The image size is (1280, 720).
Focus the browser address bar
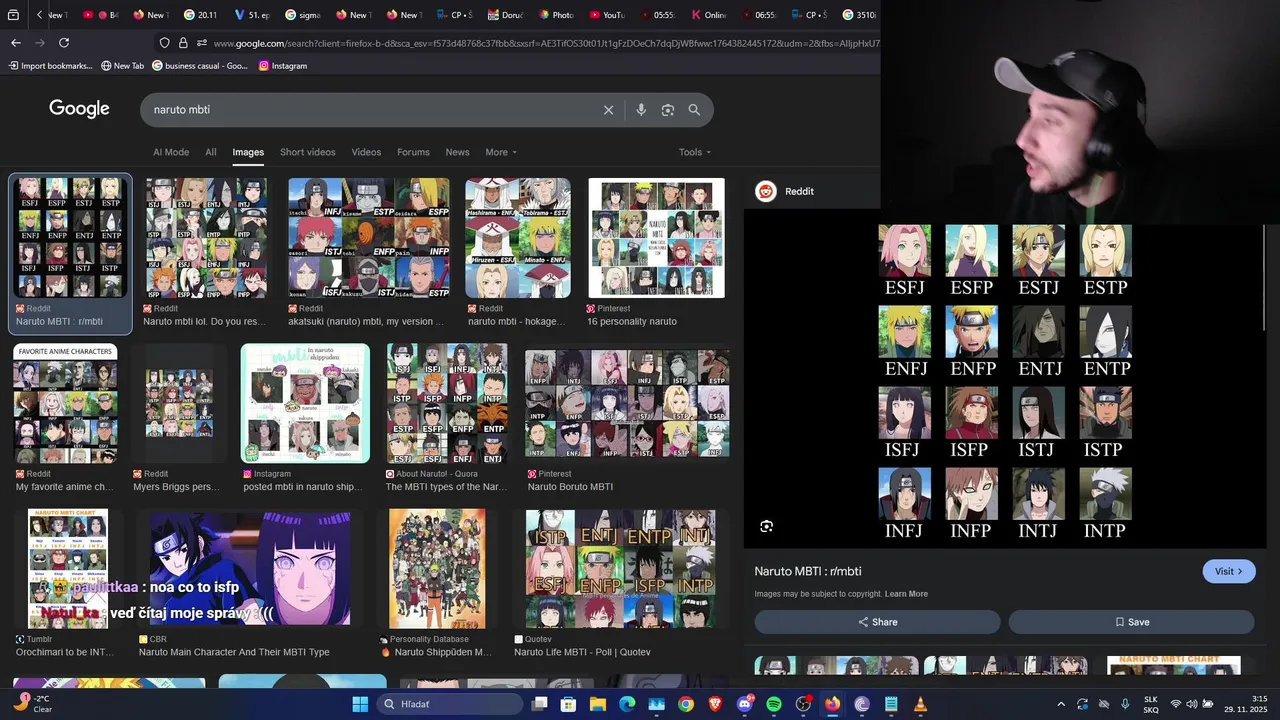[x=545, y=43]
